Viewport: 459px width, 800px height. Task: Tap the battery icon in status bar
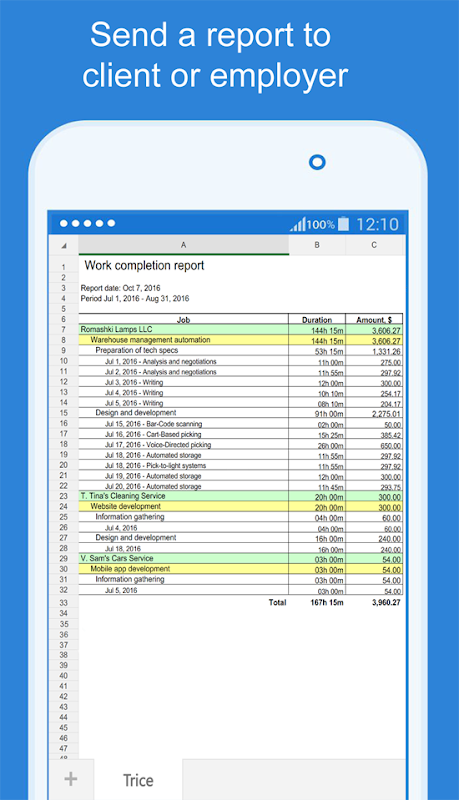tap(344, 223)
